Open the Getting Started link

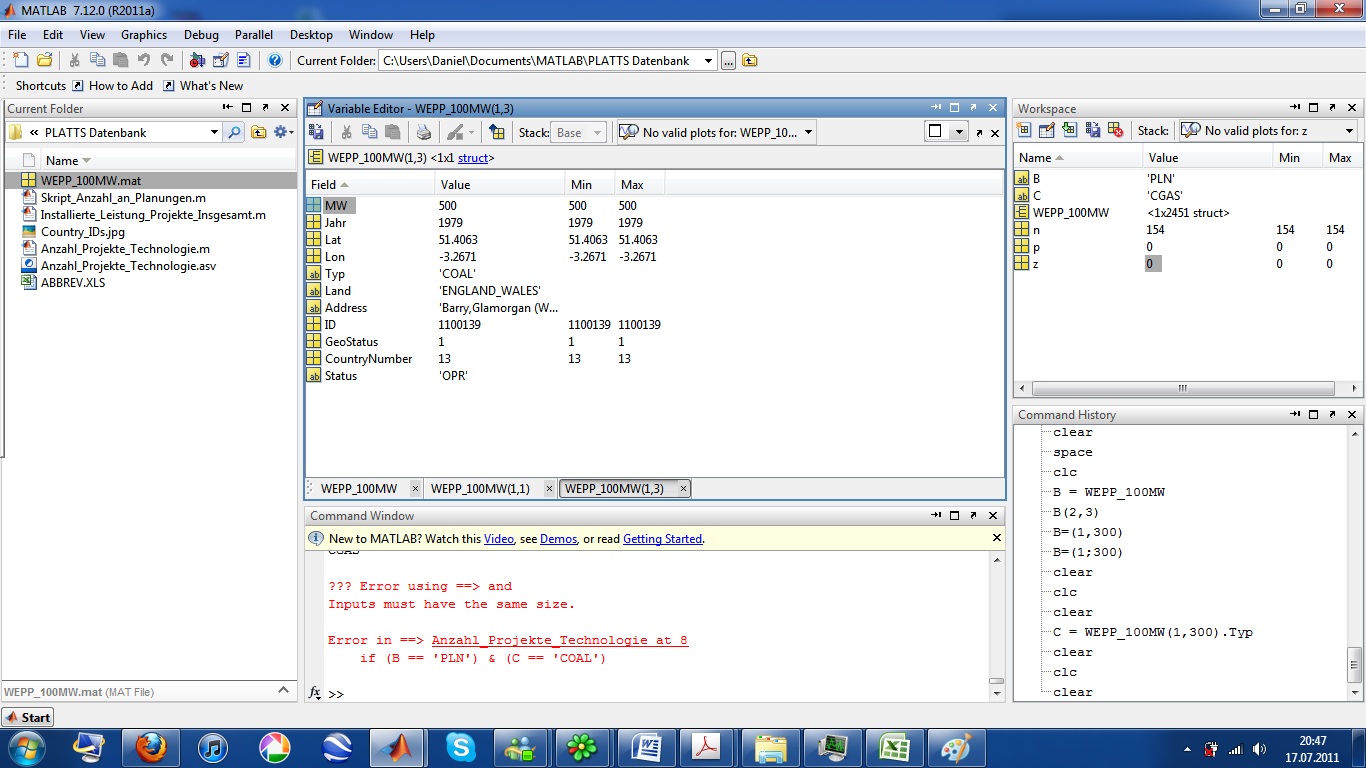click(662, 539)
